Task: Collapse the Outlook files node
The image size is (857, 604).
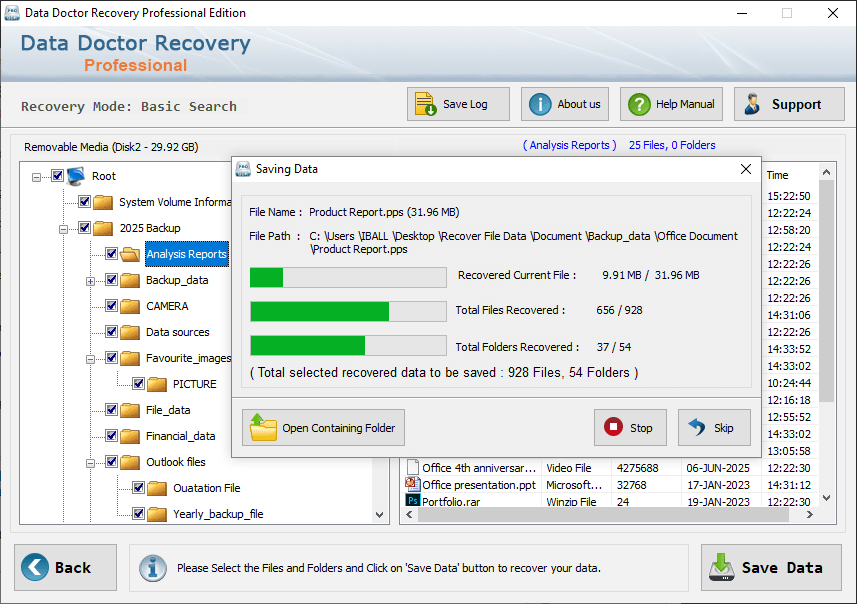Action: (90, 464)
